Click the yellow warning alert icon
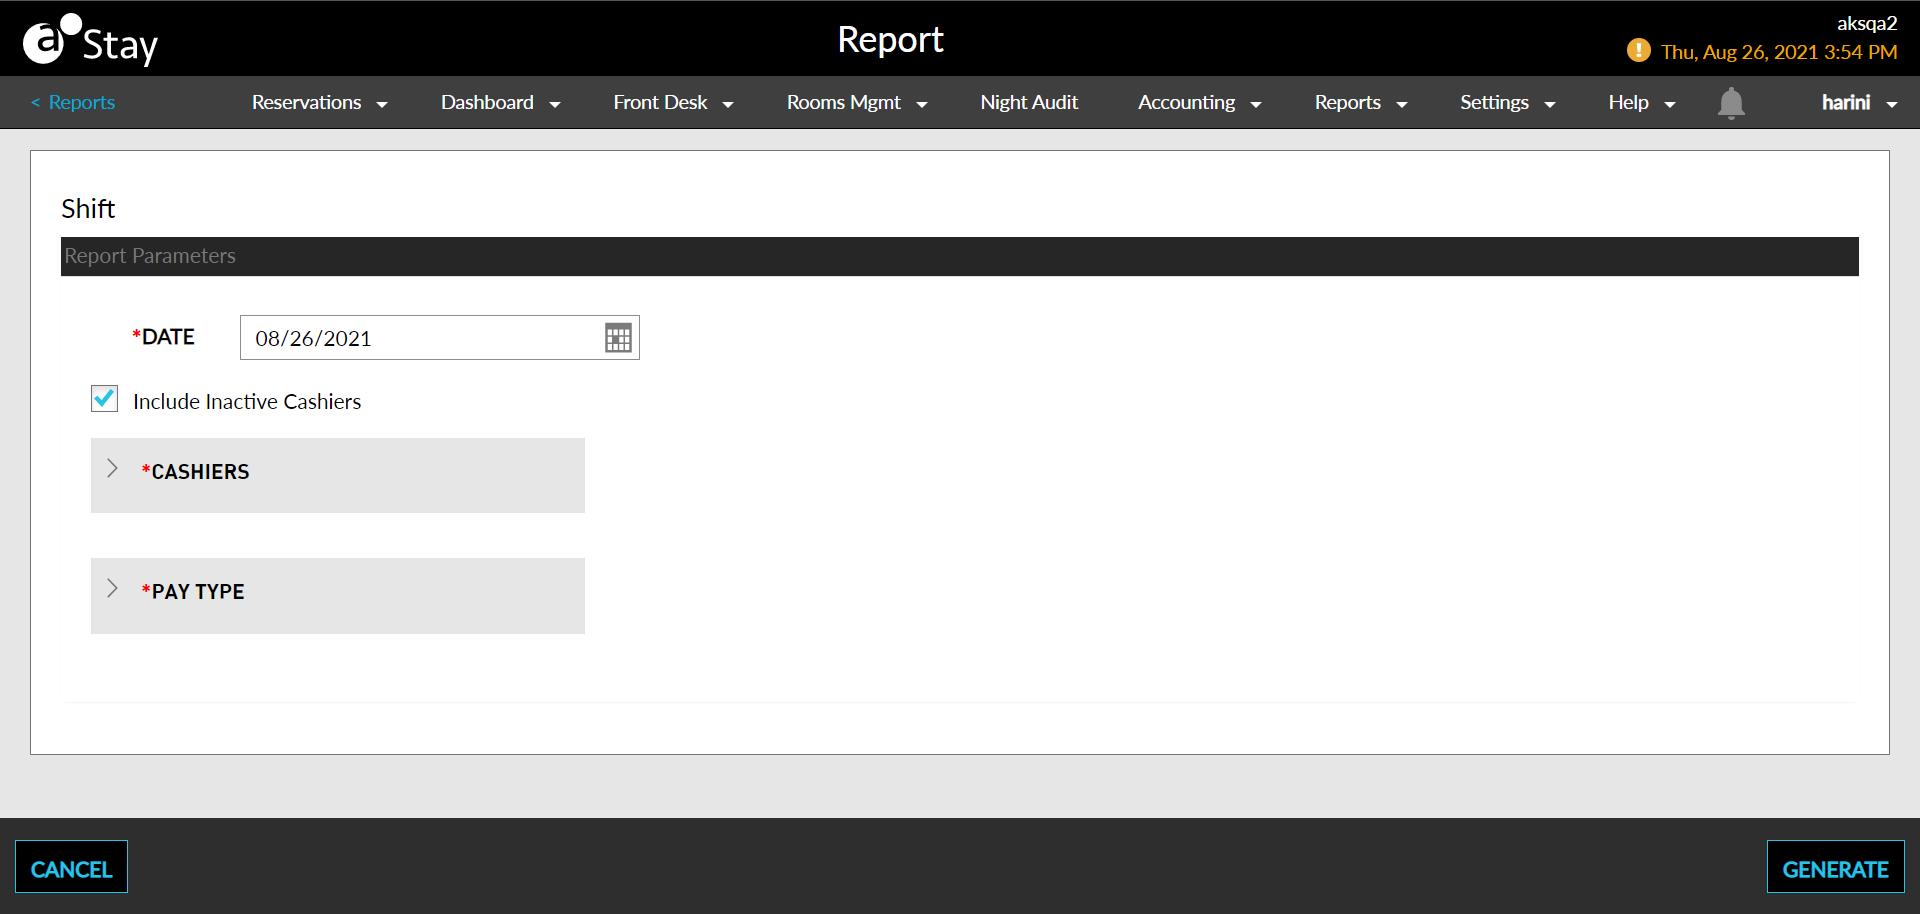 point(1638,50)
